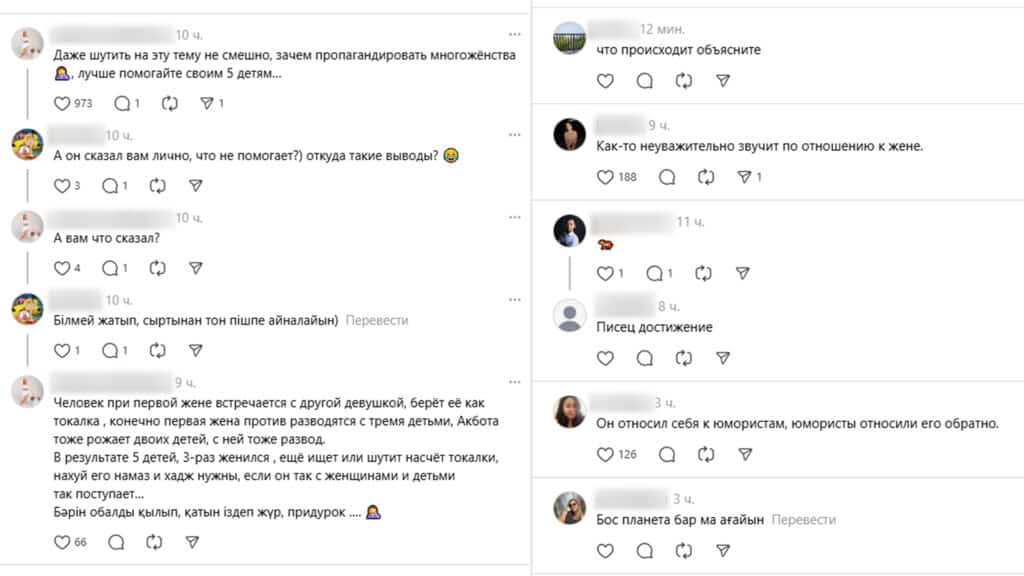Translate the "Білмей жатып" comment
Viewport: 1024px width, 576px height.
[377, 321]
